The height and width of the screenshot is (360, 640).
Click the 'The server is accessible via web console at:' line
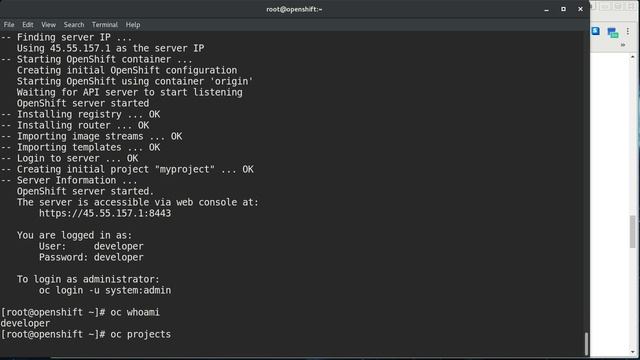point(138,202)
